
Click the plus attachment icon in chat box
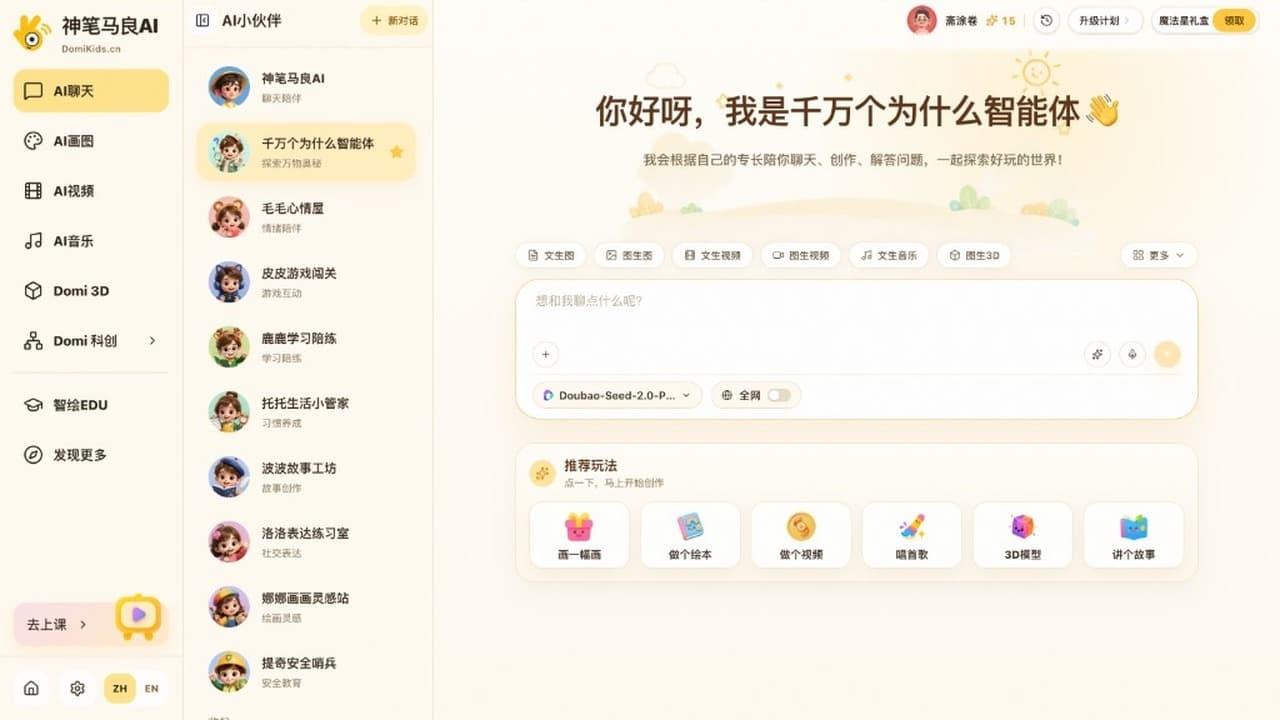point(545,354)
